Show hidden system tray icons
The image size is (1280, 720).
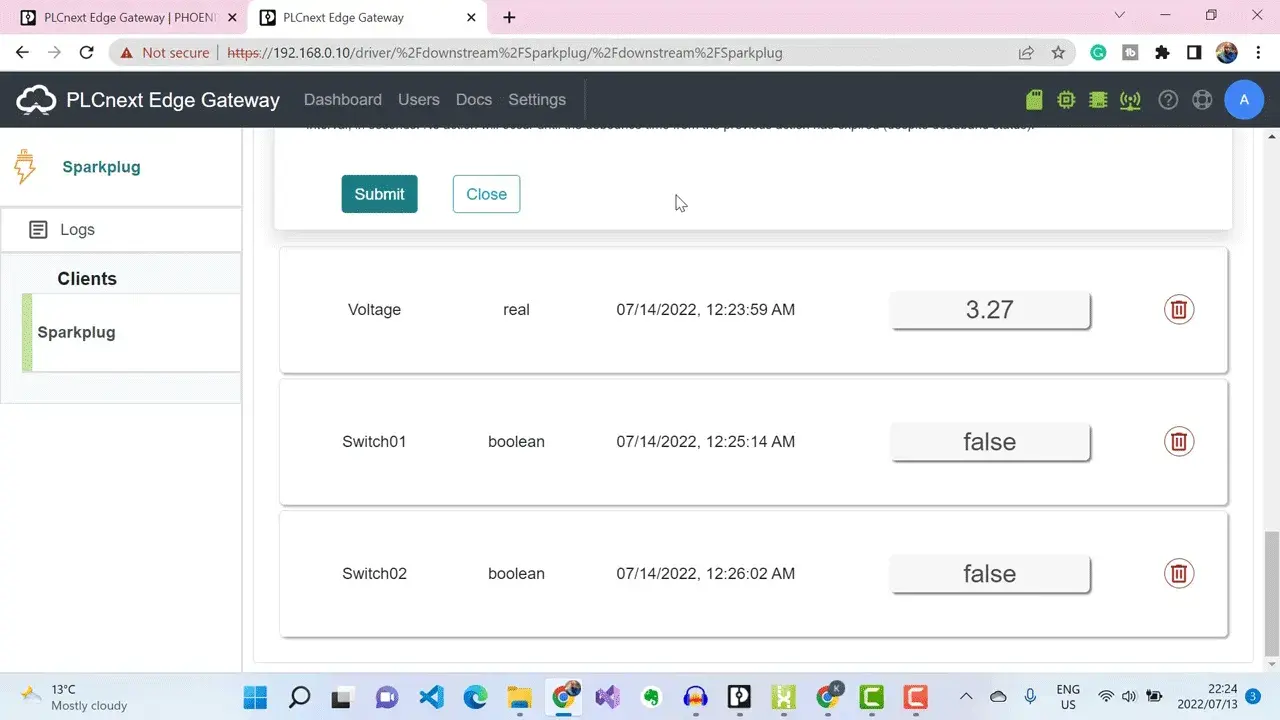pyautogui.click(x=966, y=697)
